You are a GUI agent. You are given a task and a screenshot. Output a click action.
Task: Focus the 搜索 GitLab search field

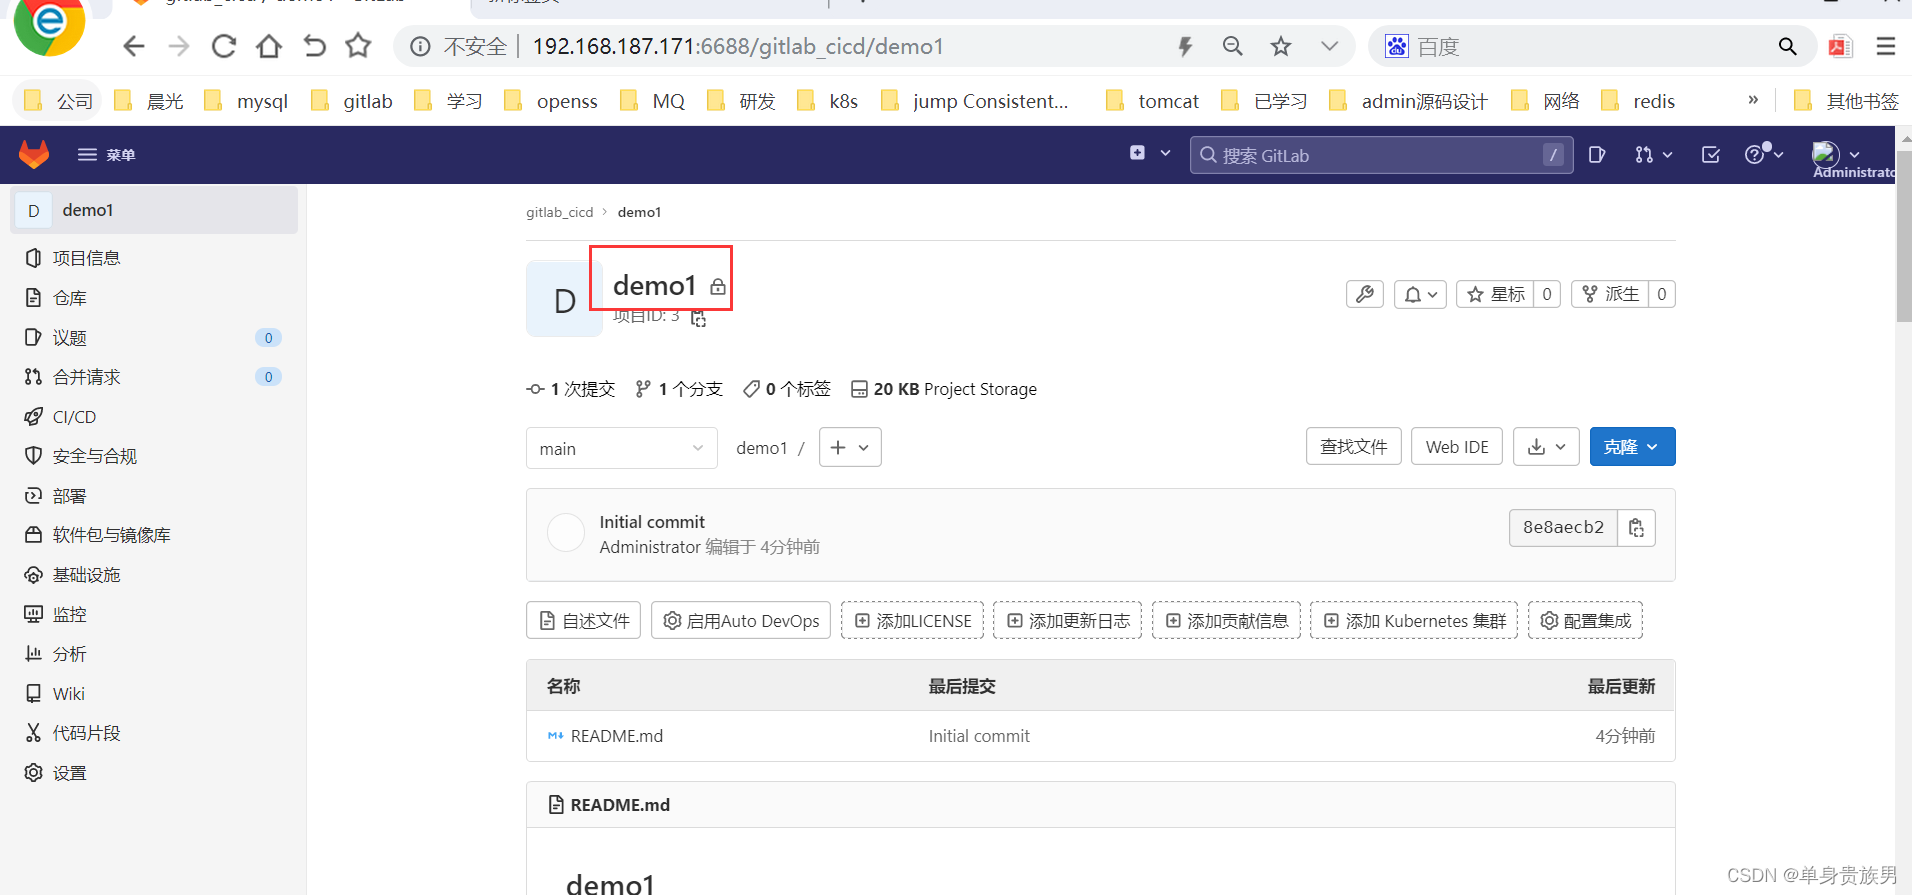[x=1381, y=155]
